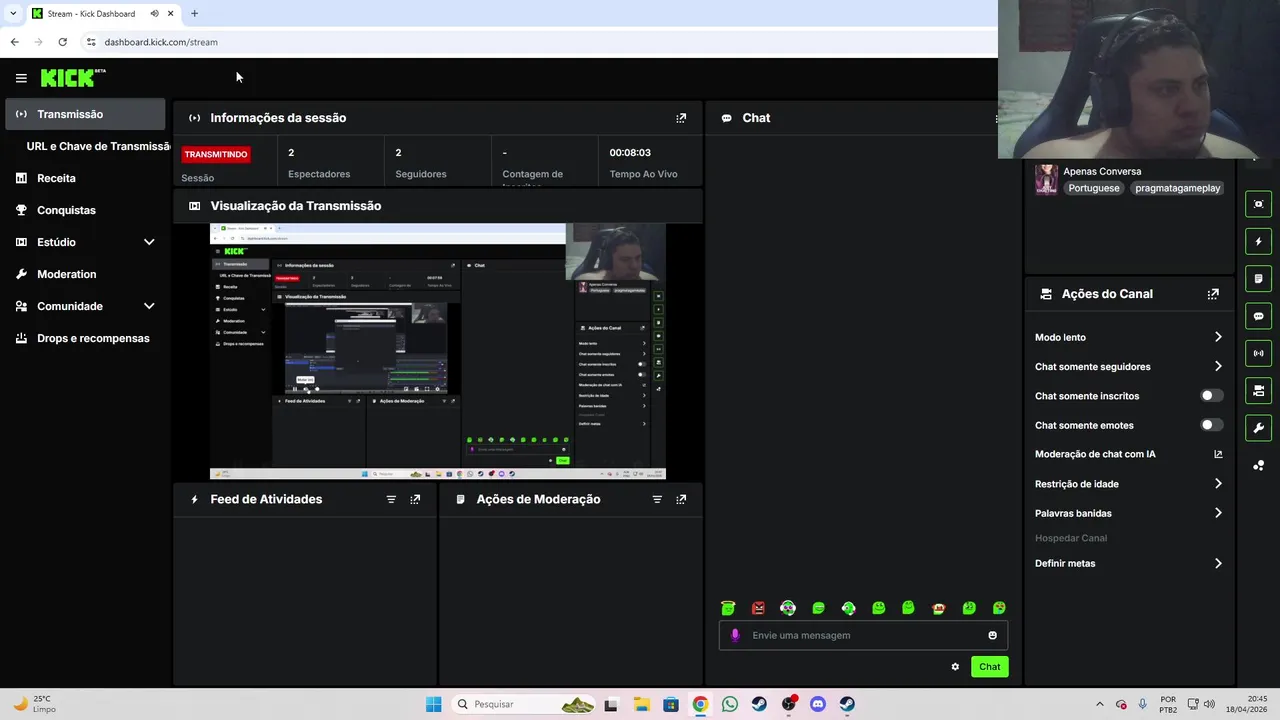Toggle Chat somente inscritos switch

(x=1211, y=396)
